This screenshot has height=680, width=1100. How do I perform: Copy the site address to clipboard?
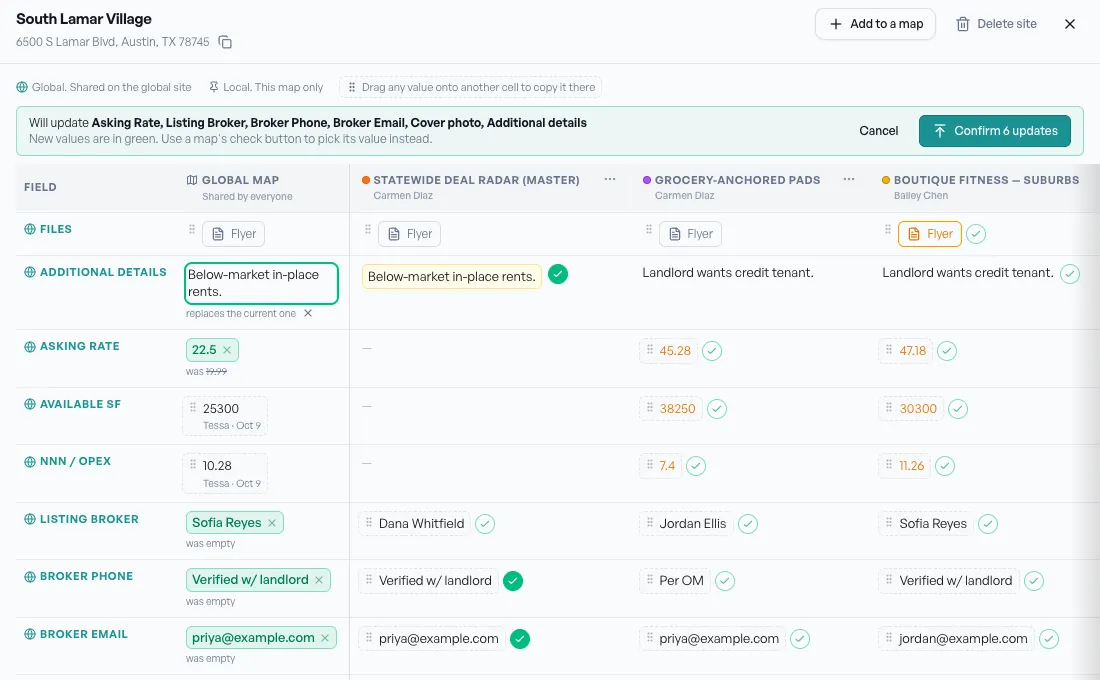click(x=225, y=42)
